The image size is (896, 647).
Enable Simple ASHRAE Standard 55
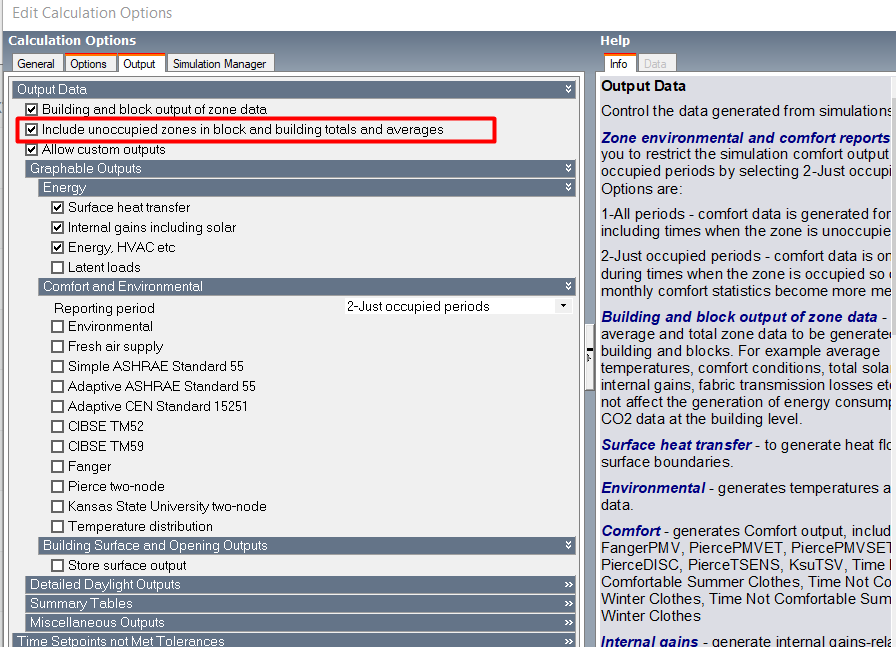click(57, 366)
